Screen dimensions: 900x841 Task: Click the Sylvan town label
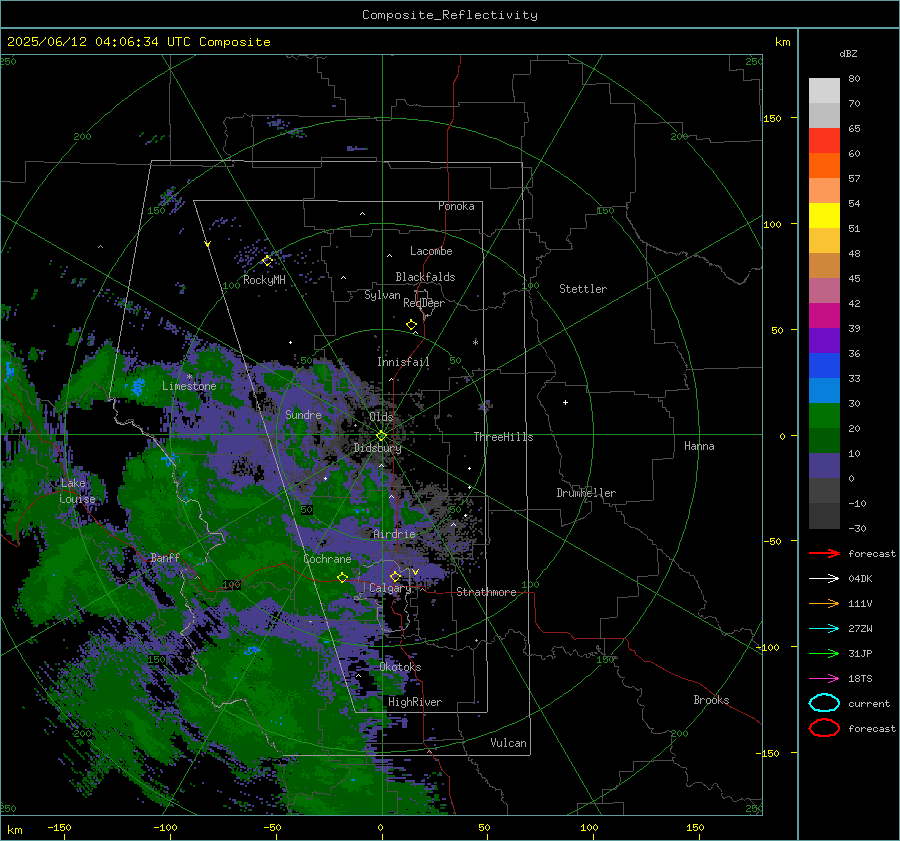coord(382,295)
